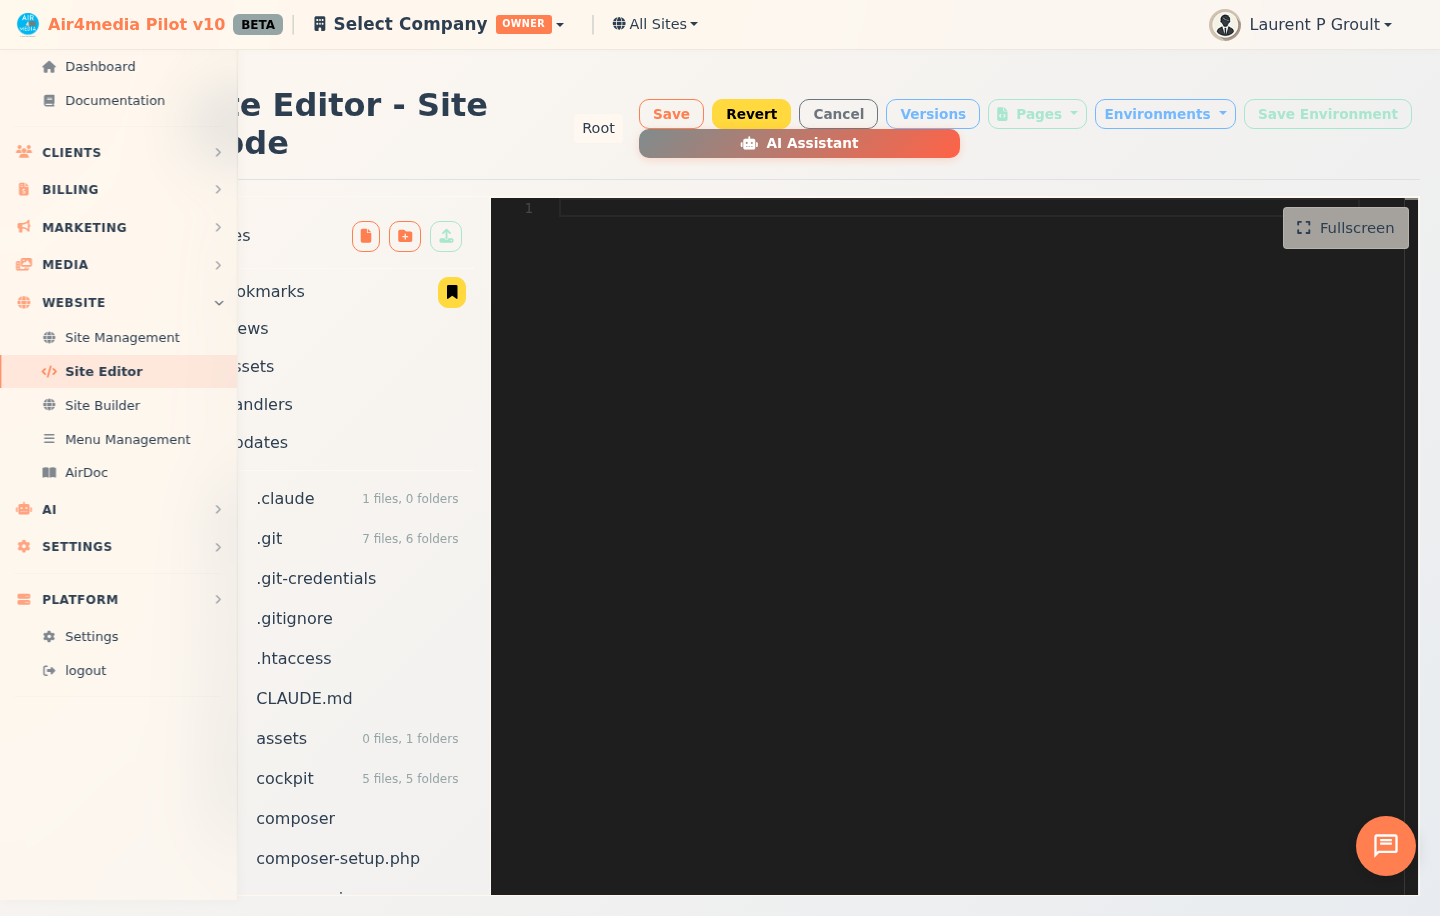Create a new file in the editor
The height and width of the screenshot is (916, 1440).
tap(366, 236)
